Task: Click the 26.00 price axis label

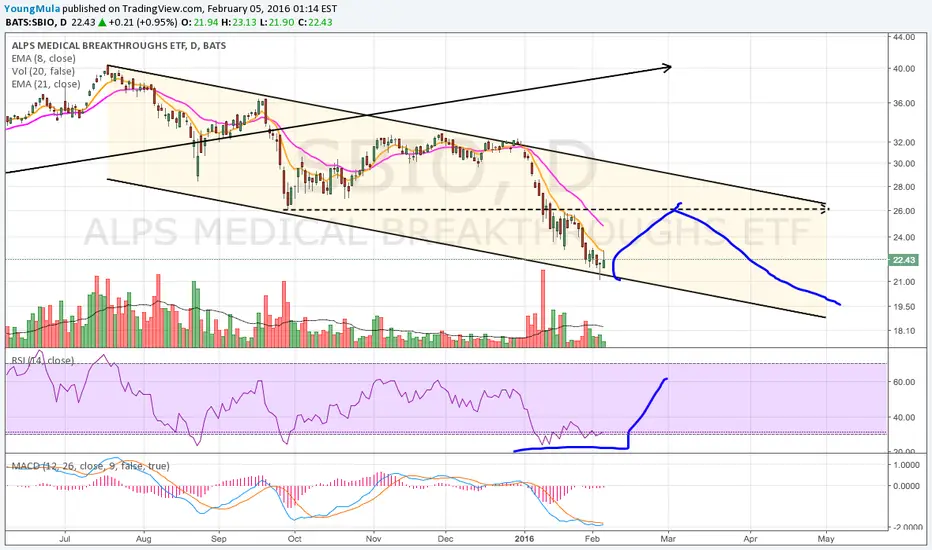Action: point(903,211)
